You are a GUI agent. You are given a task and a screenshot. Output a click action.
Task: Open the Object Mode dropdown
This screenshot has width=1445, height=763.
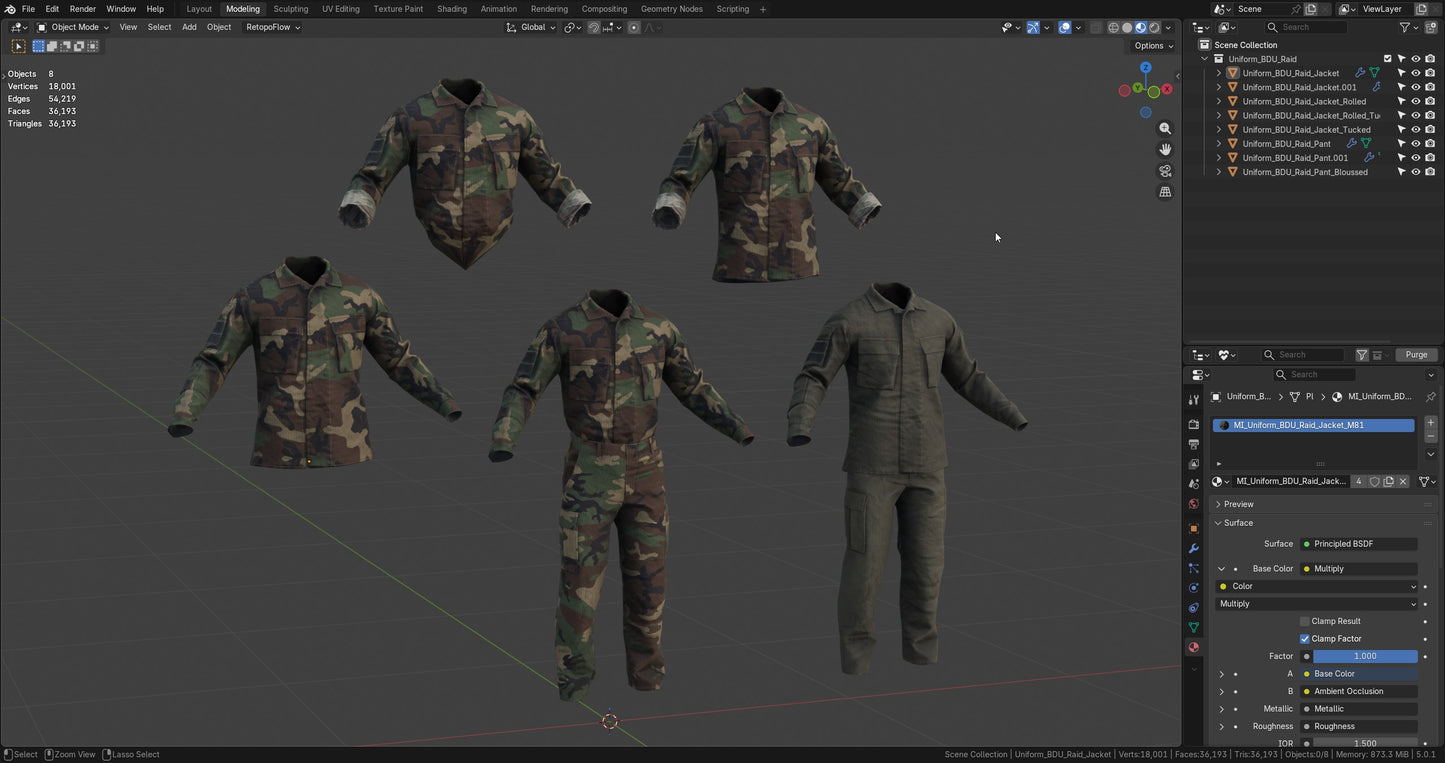[73, 27]
